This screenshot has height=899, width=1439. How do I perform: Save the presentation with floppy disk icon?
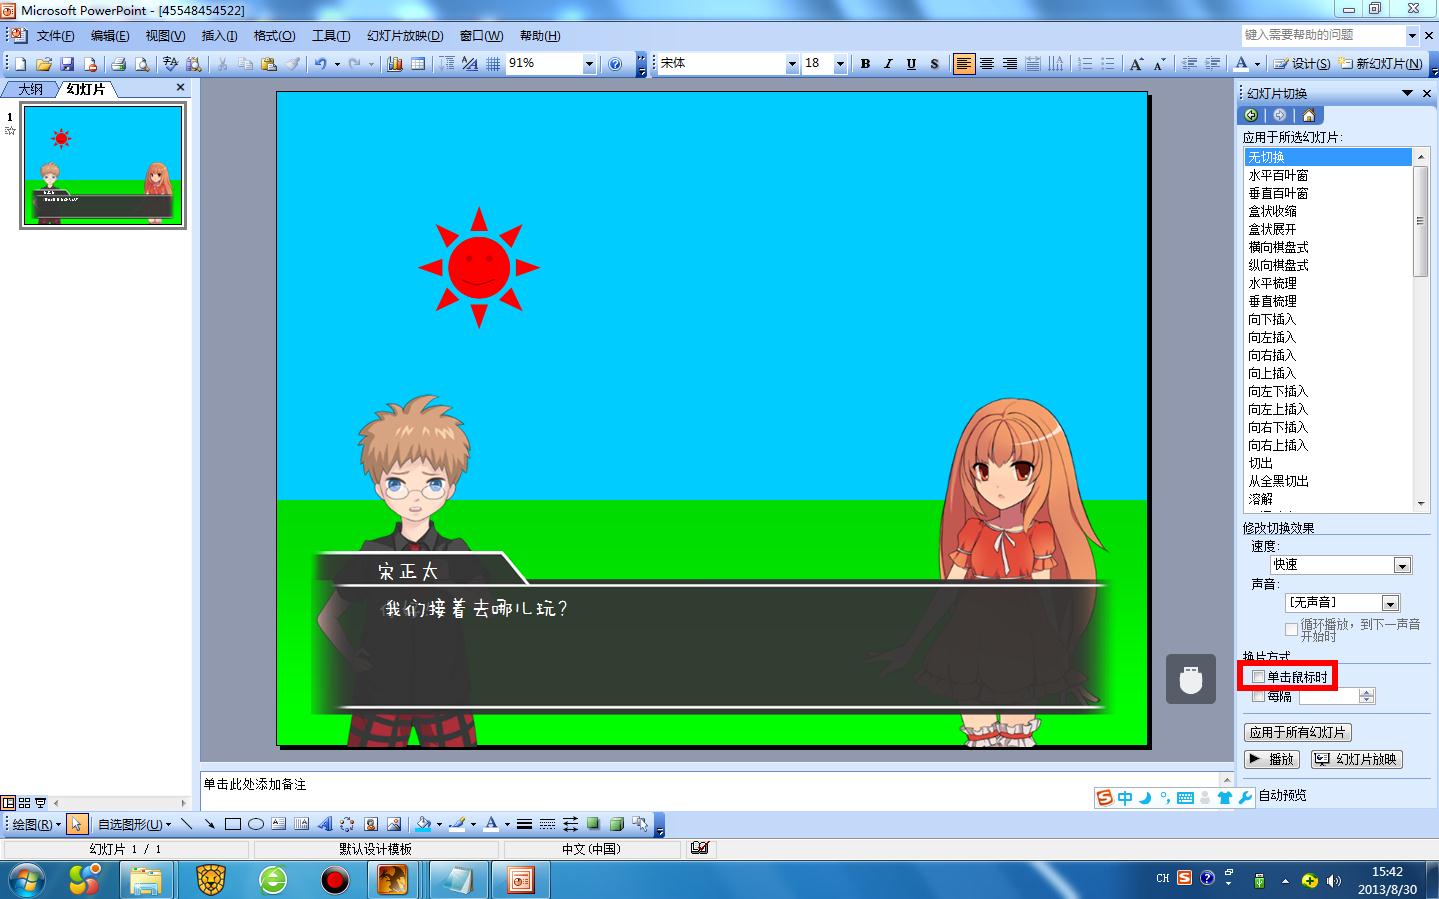(67, 64)
